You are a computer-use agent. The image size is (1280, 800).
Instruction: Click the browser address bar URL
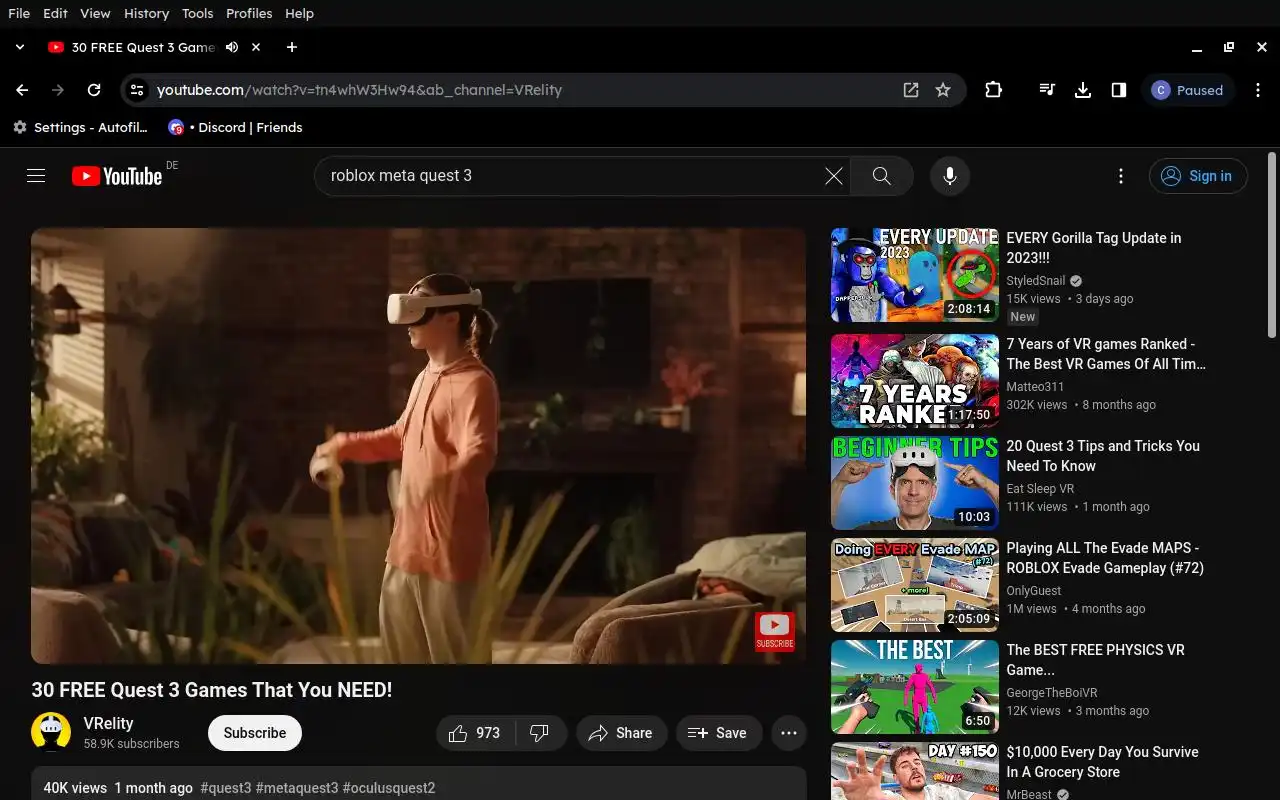[x=360, y=90]
